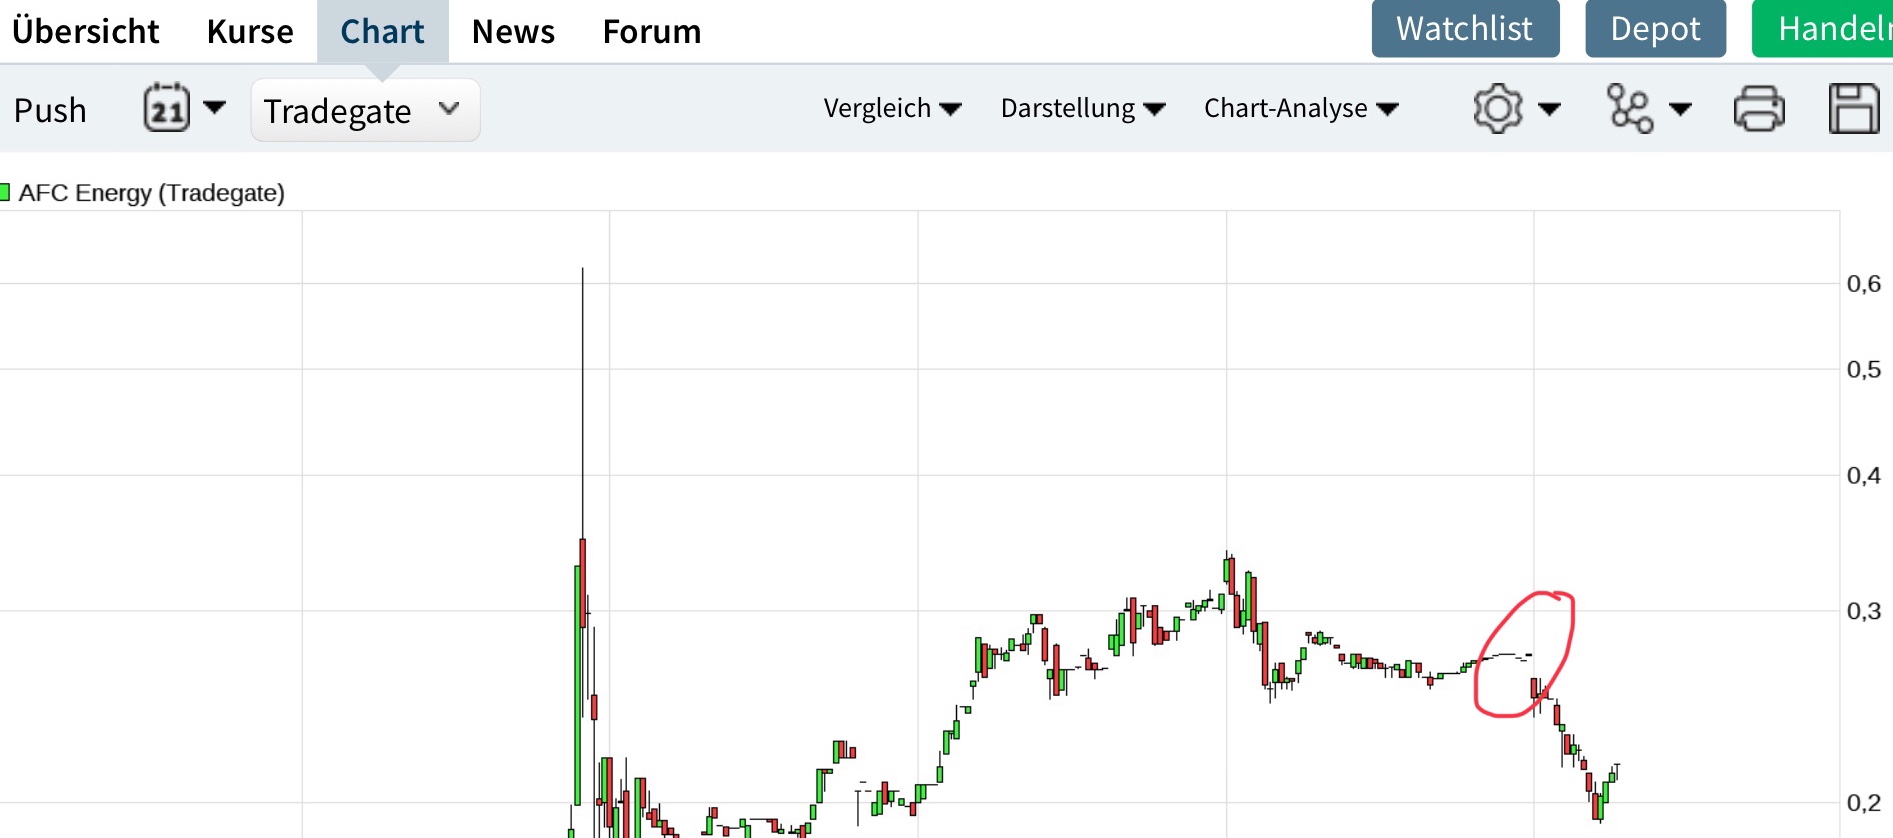Print the chart with printer icon
The image size is (1893, 838).
pos(1759,108)
